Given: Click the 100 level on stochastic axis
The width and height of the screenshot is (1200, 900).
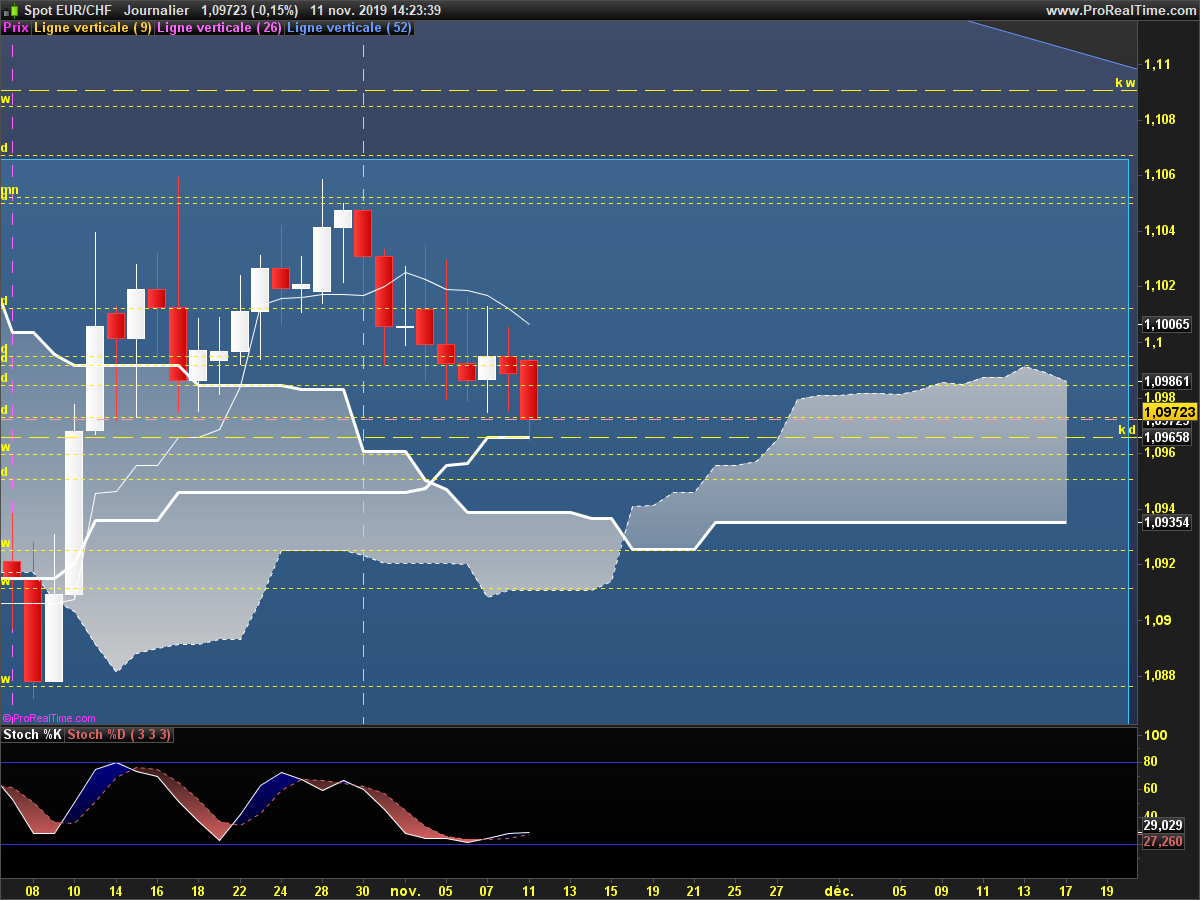Looking at the screenshot, I should (x=1155, y=735).
